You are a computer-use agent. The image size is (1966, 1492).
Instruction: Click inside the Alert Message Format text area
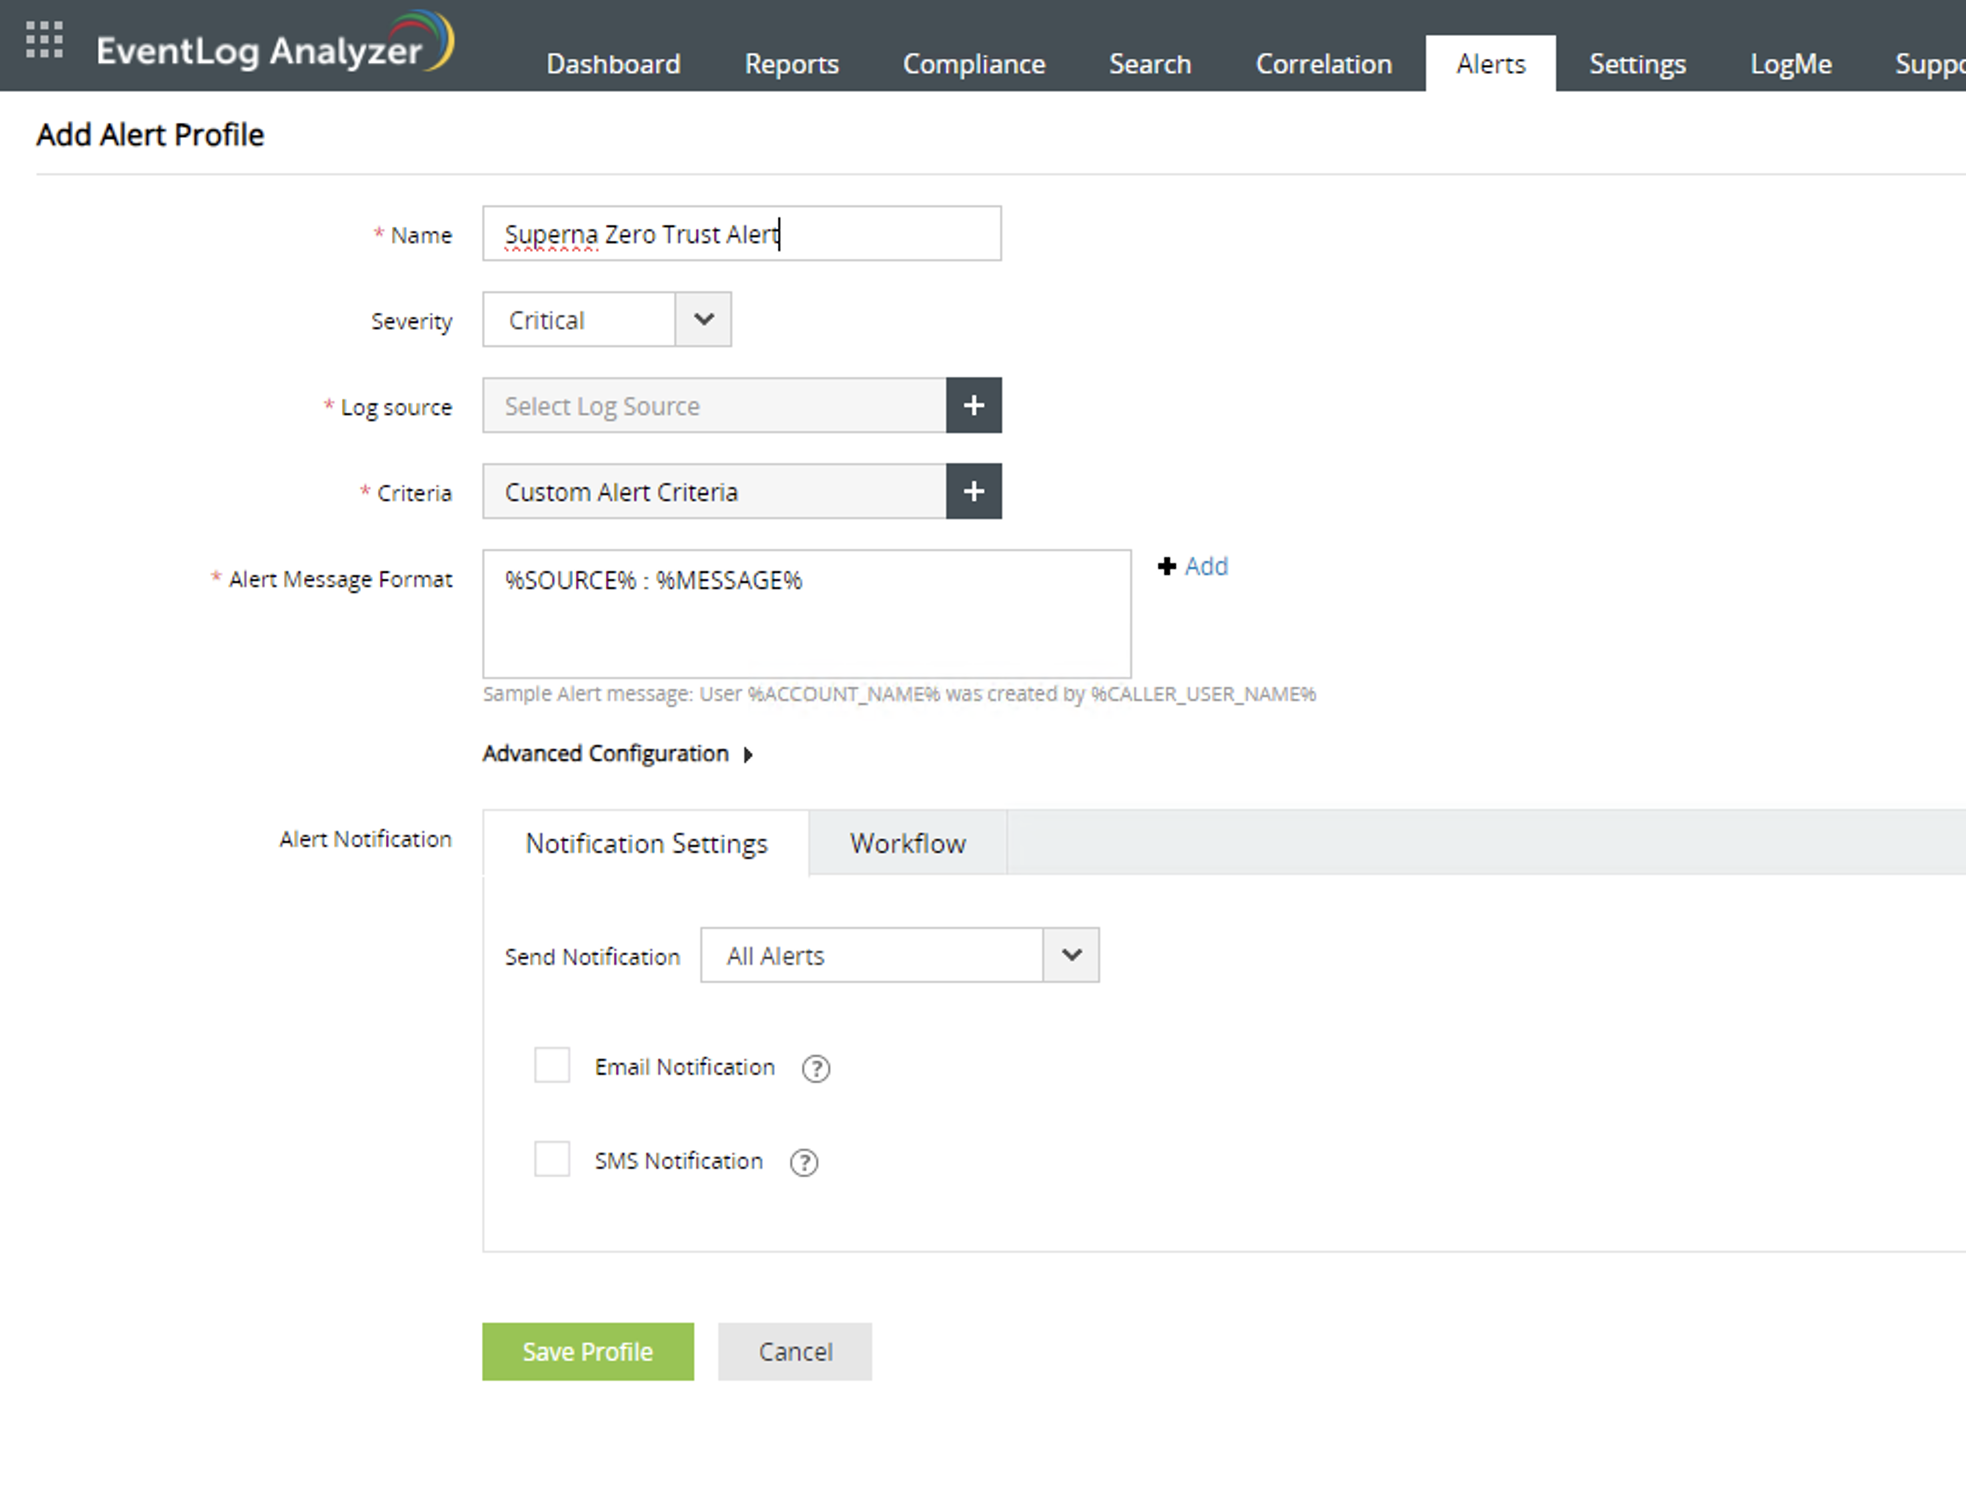pyautogui.click(x=805, y=613)
